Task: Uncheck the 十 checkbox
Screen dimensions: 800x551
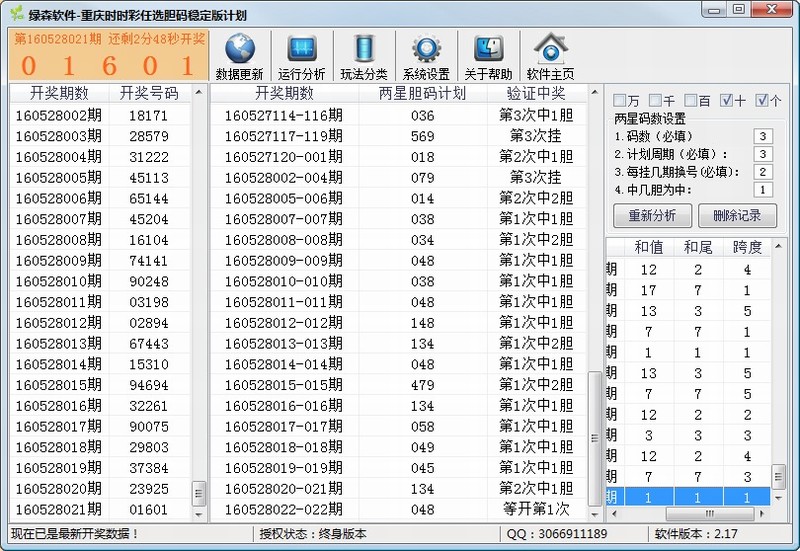Action: coord(727,101)
